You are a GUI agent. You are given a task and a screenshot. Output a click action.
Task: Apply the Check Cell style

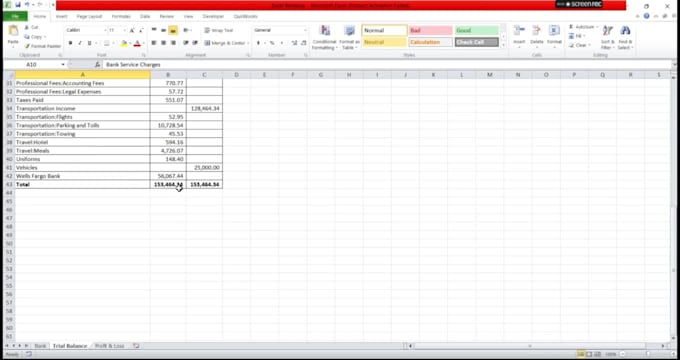[x=476, y=42]
